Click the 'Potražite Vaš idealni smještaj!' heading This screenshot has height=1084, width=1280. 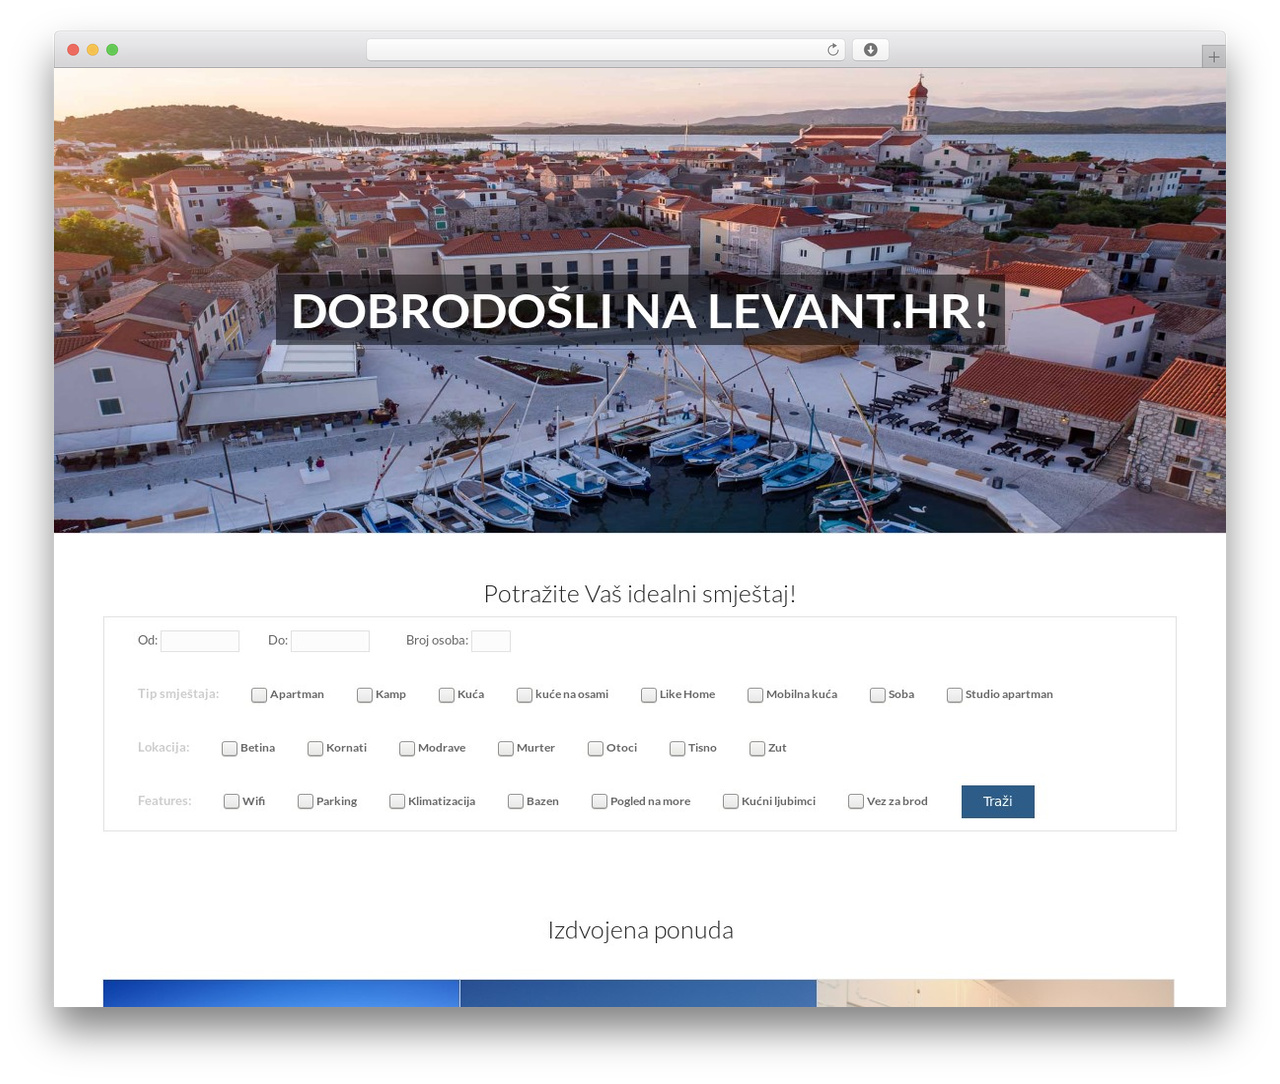640,594
